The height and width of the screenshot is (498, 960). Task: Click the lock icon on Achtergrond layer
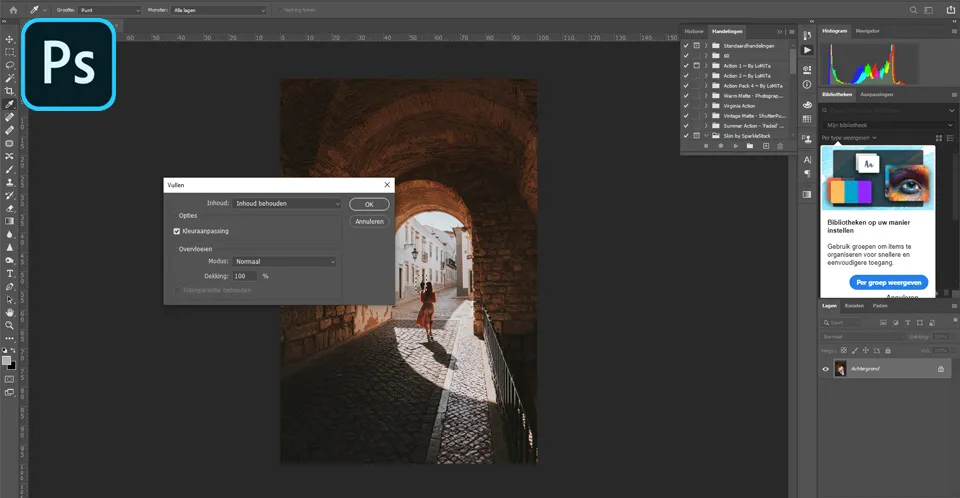tap(940, 369)
